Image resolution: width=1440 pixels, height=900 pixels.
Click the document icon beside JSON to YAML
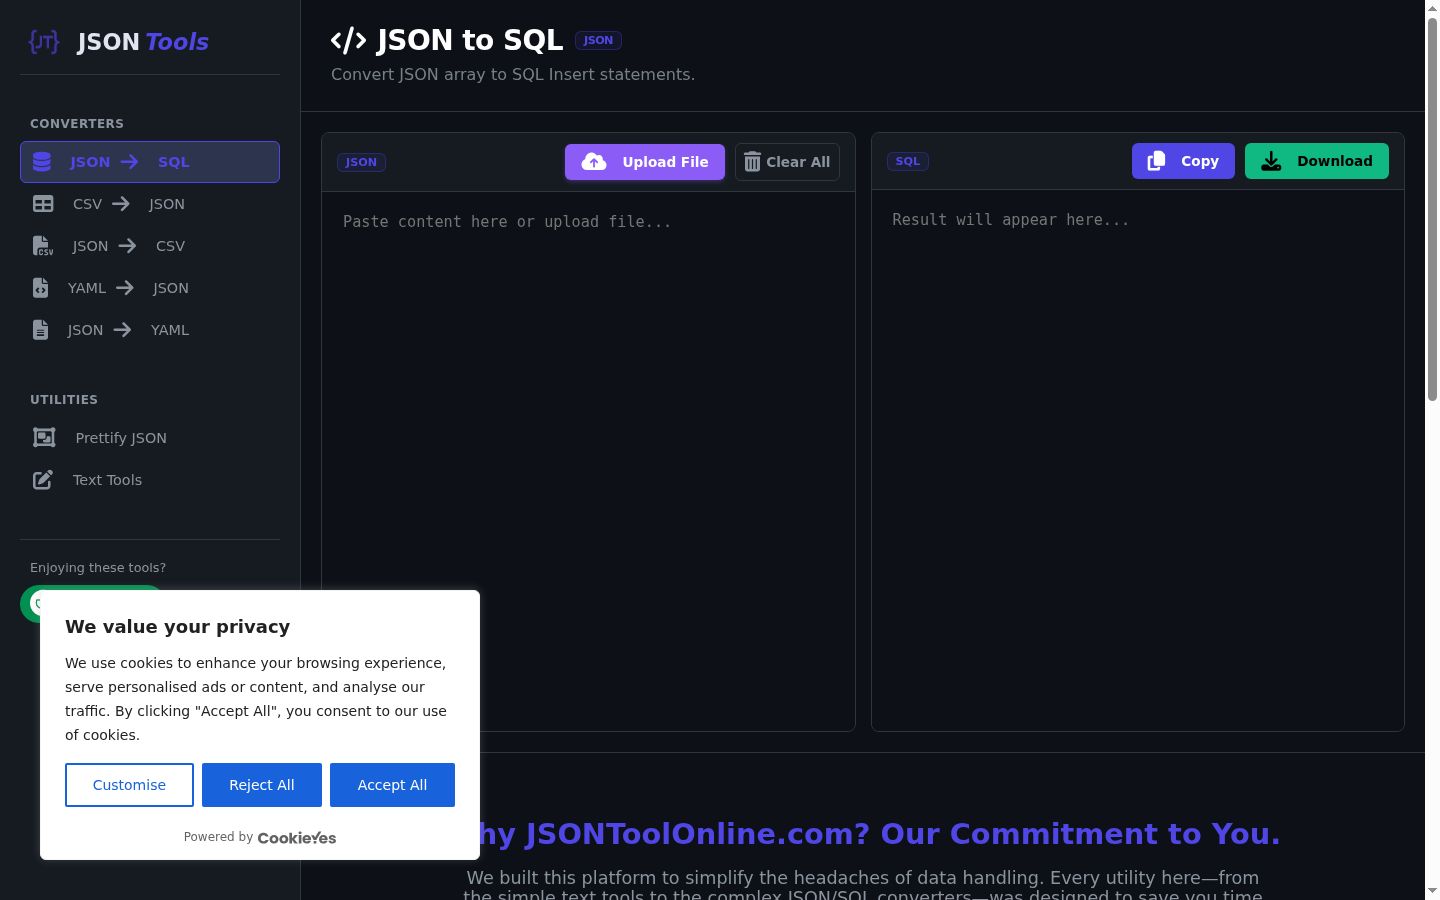(x=40, y=330)
